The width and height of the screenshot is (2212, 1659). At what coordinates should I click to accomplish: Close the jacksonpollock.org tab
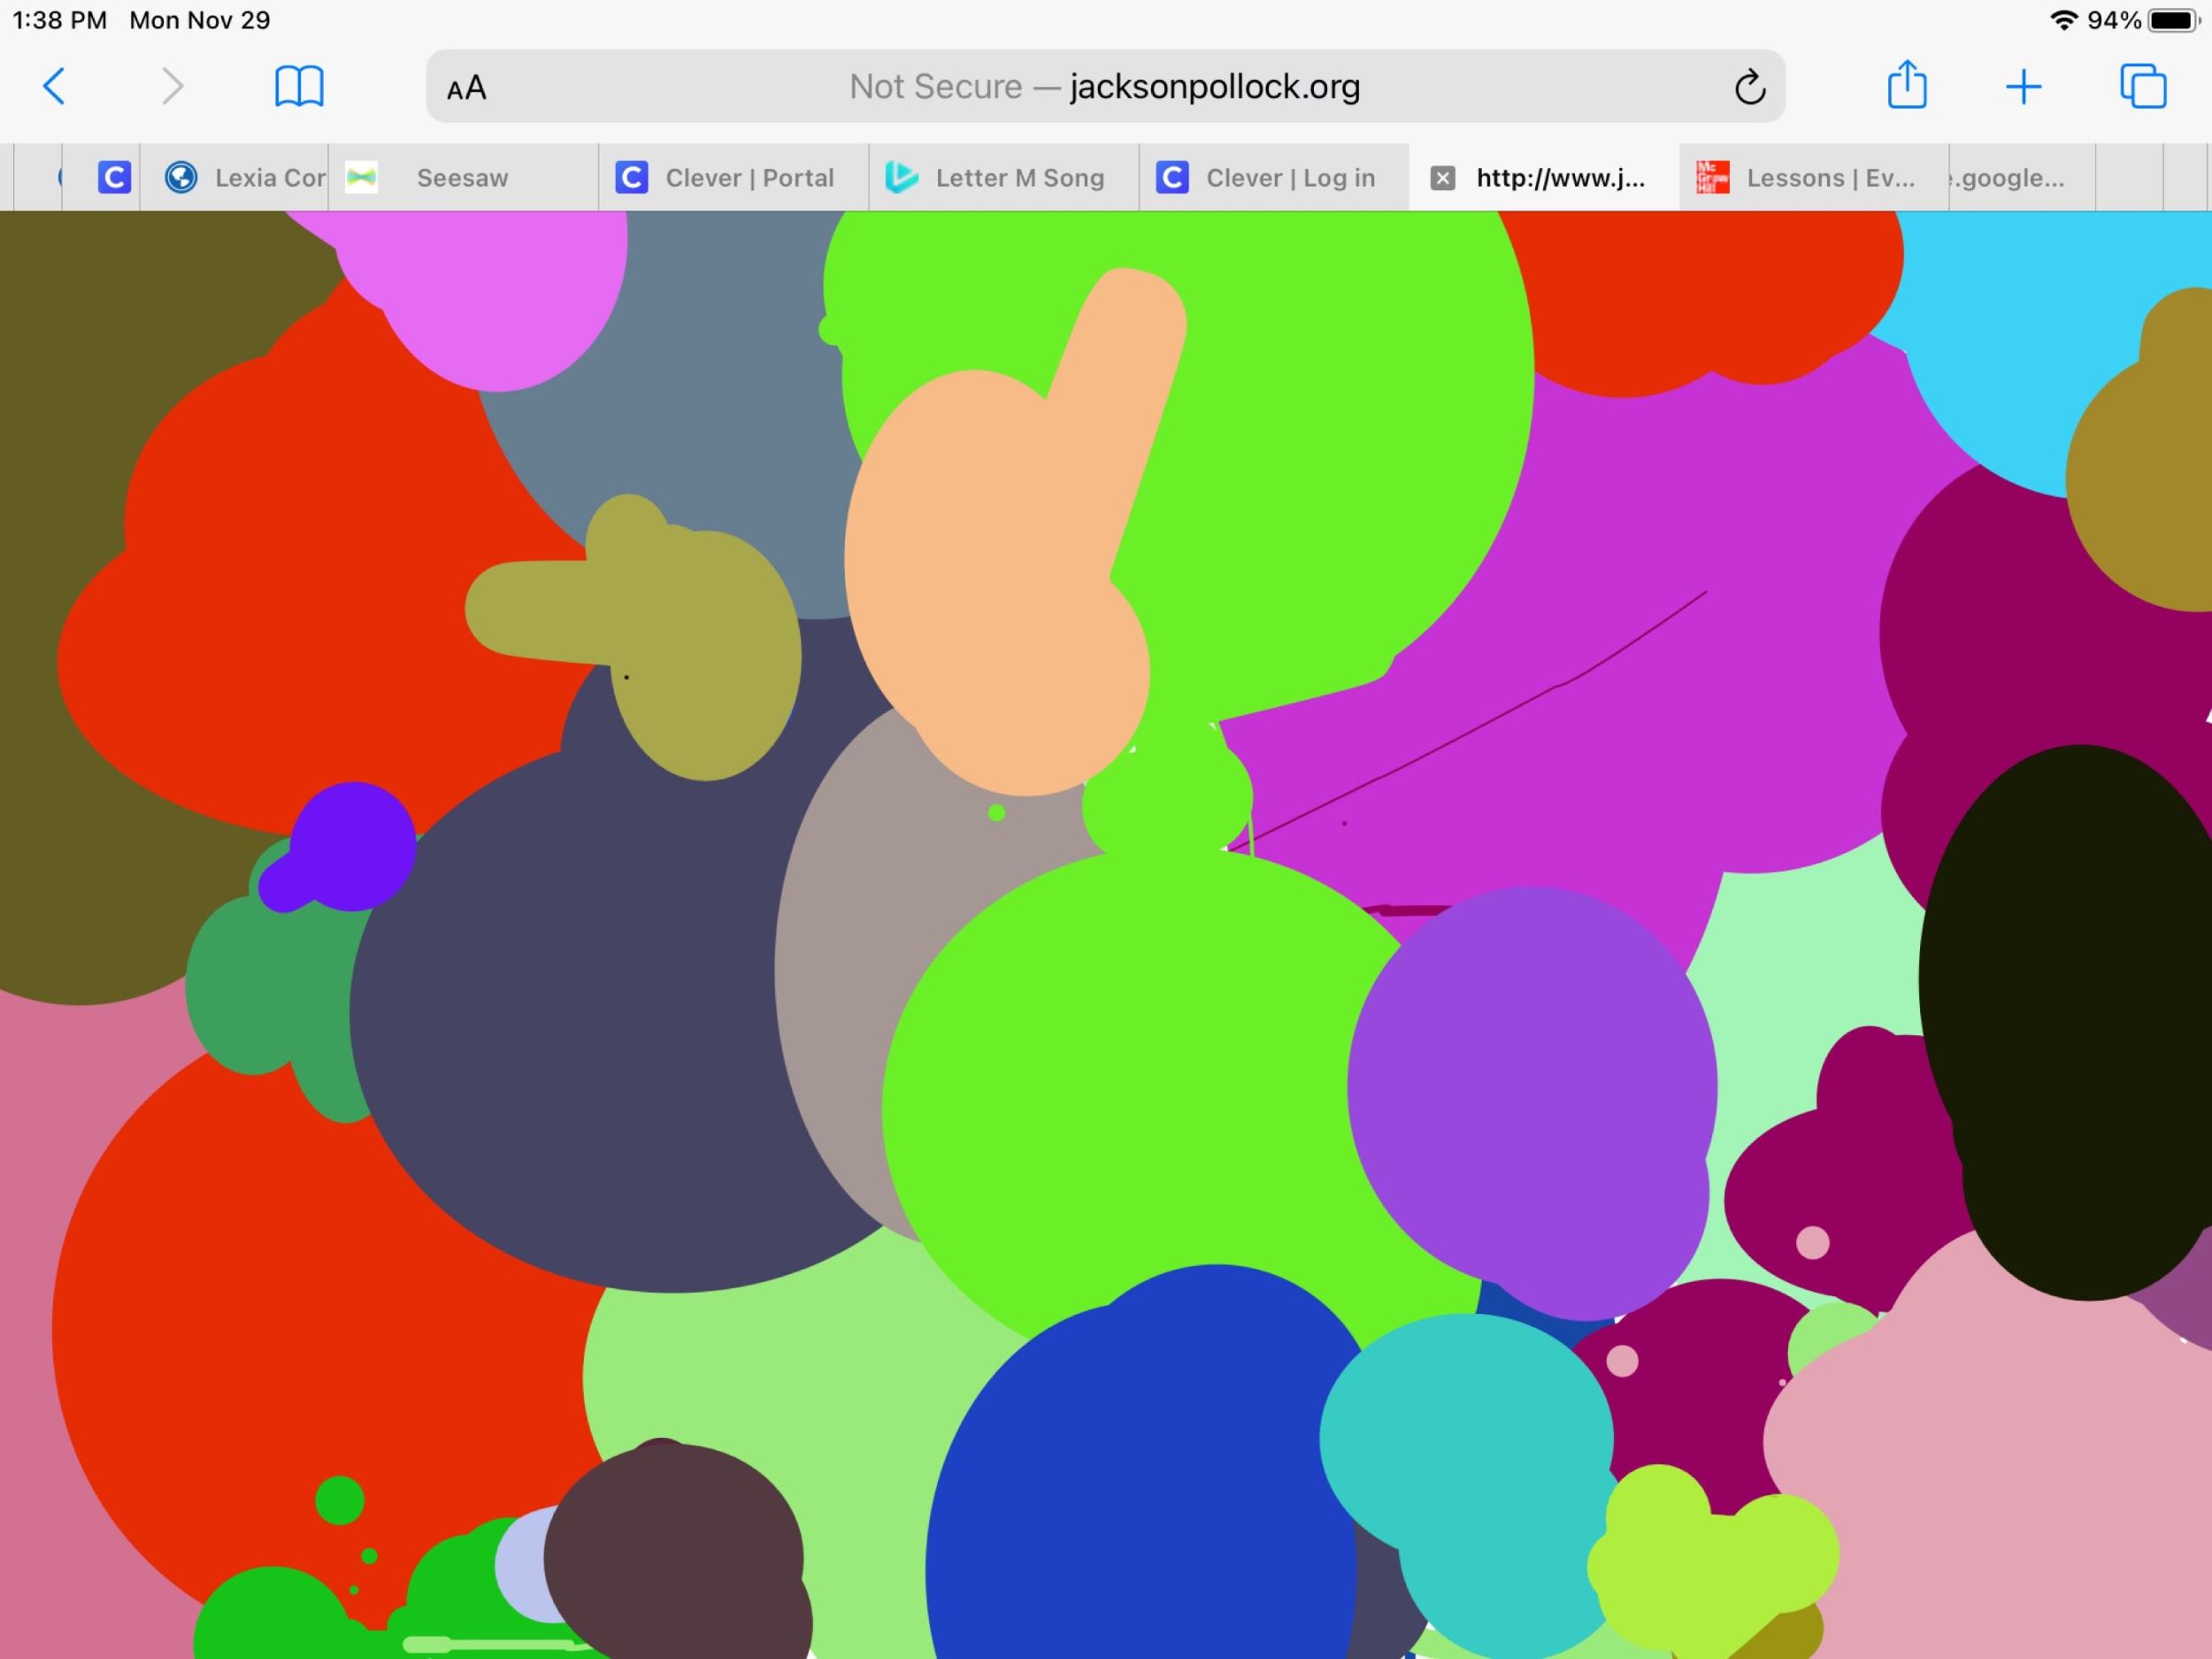coord(1442,178)
